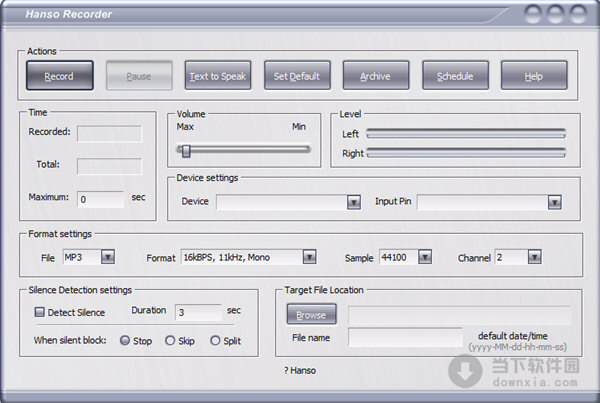Click the Maximum seconds input field
Image resolution: width=600 pixels, height=403 pixels.
tap(101, 199)
